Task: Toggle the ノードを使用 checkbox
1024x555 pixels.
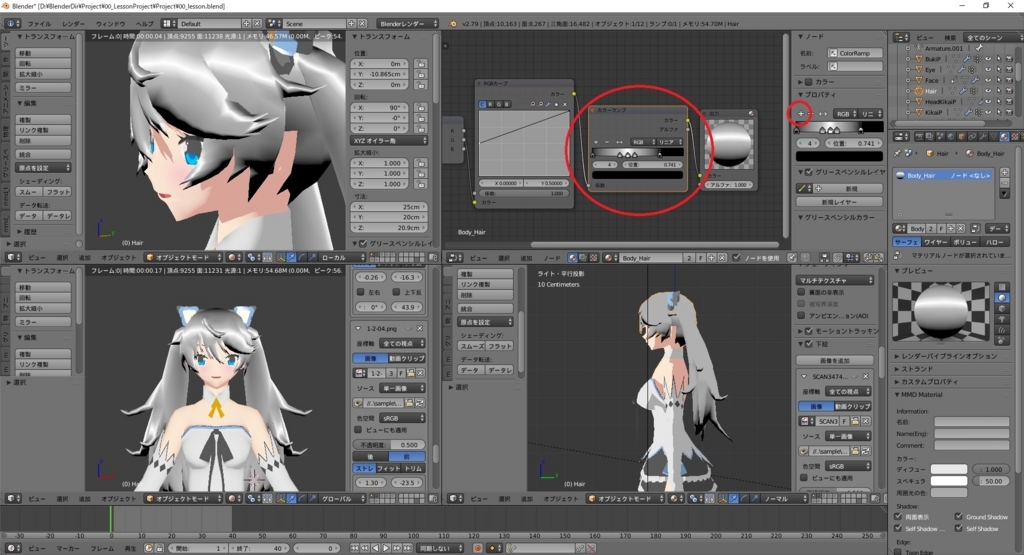Action: click(737, 257)
